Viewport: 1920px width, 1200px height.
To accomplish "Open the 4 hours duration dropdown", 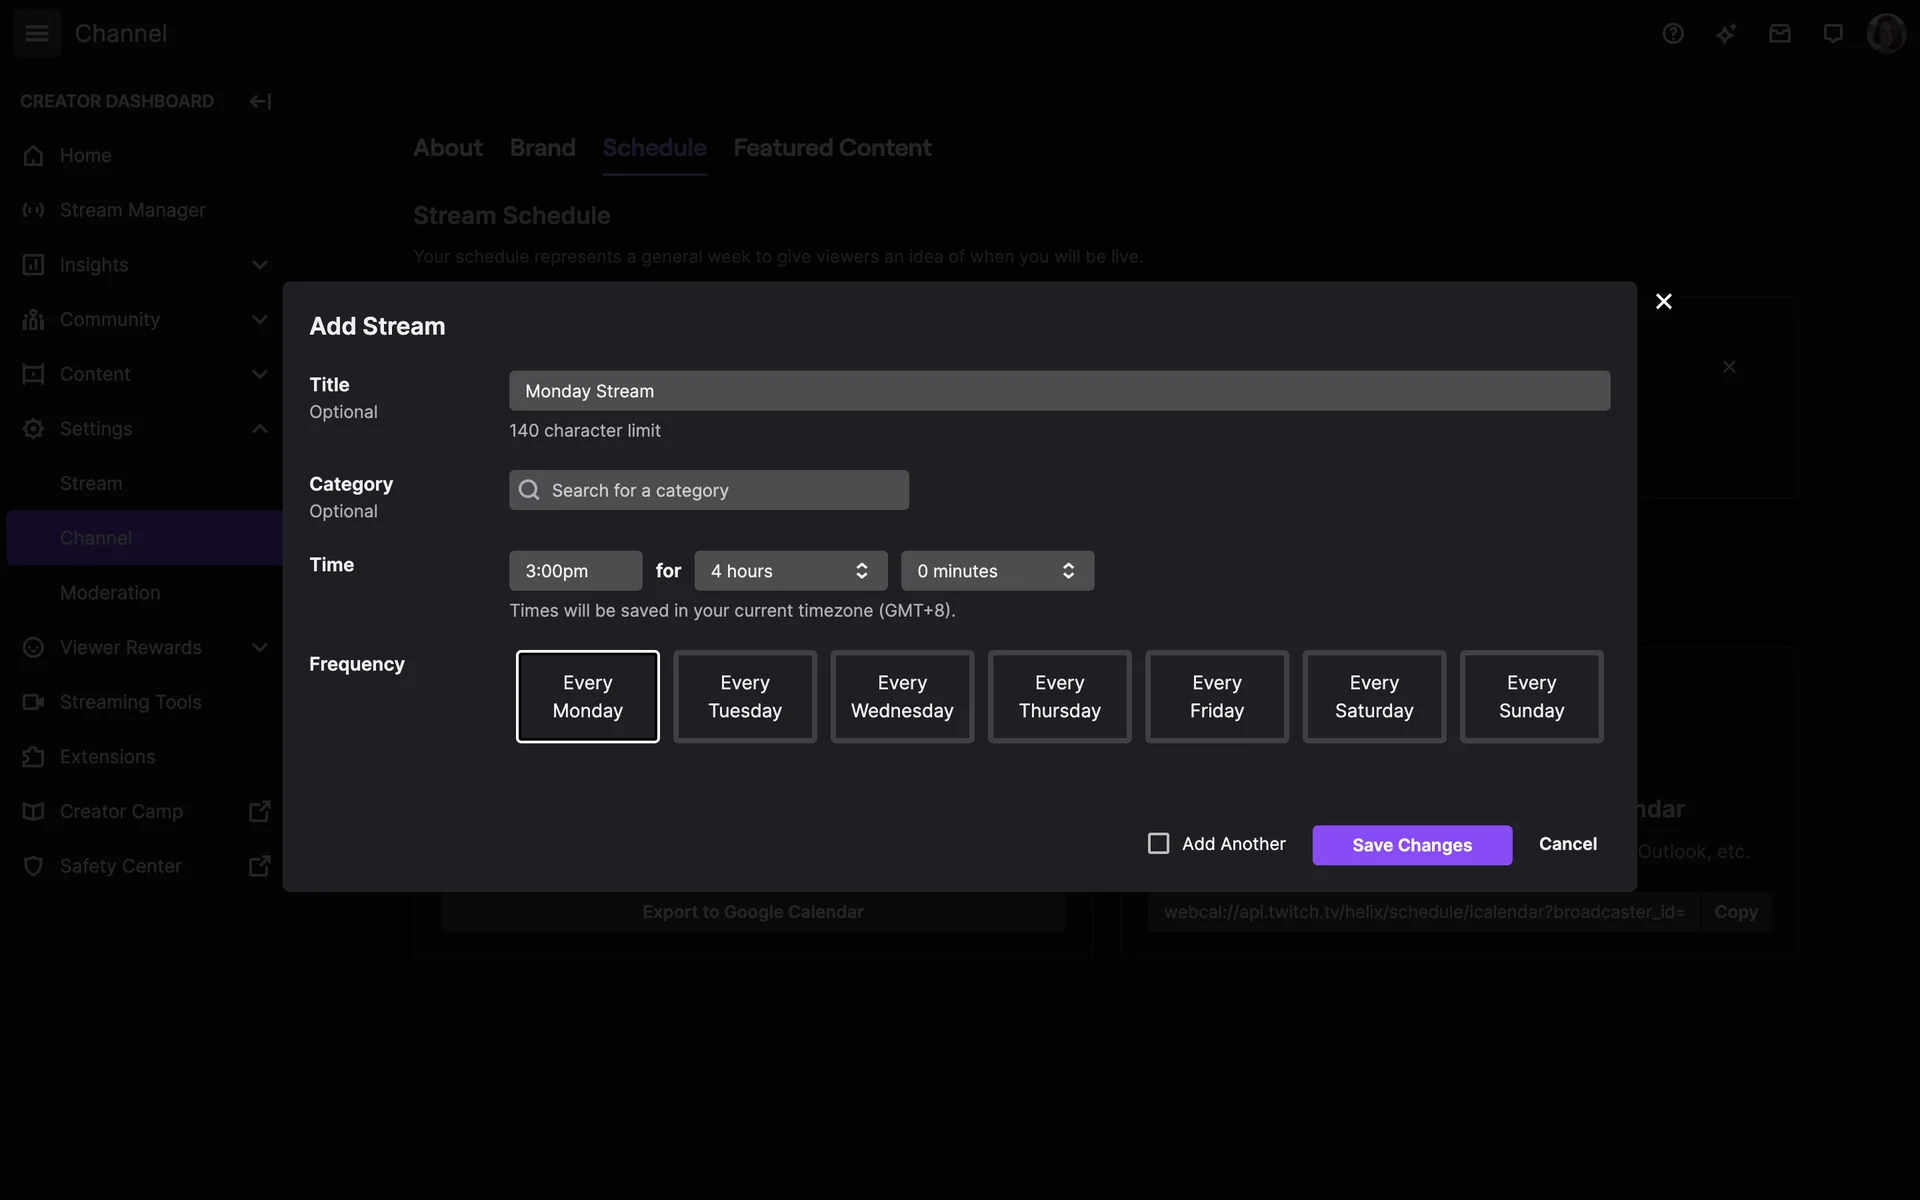I will coord(790,571).
